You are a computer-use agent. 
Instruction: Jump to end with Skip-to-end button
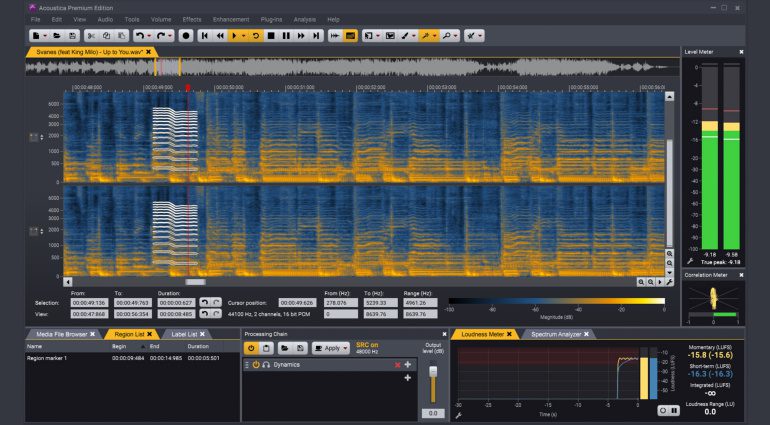click(x=316, y=36)
